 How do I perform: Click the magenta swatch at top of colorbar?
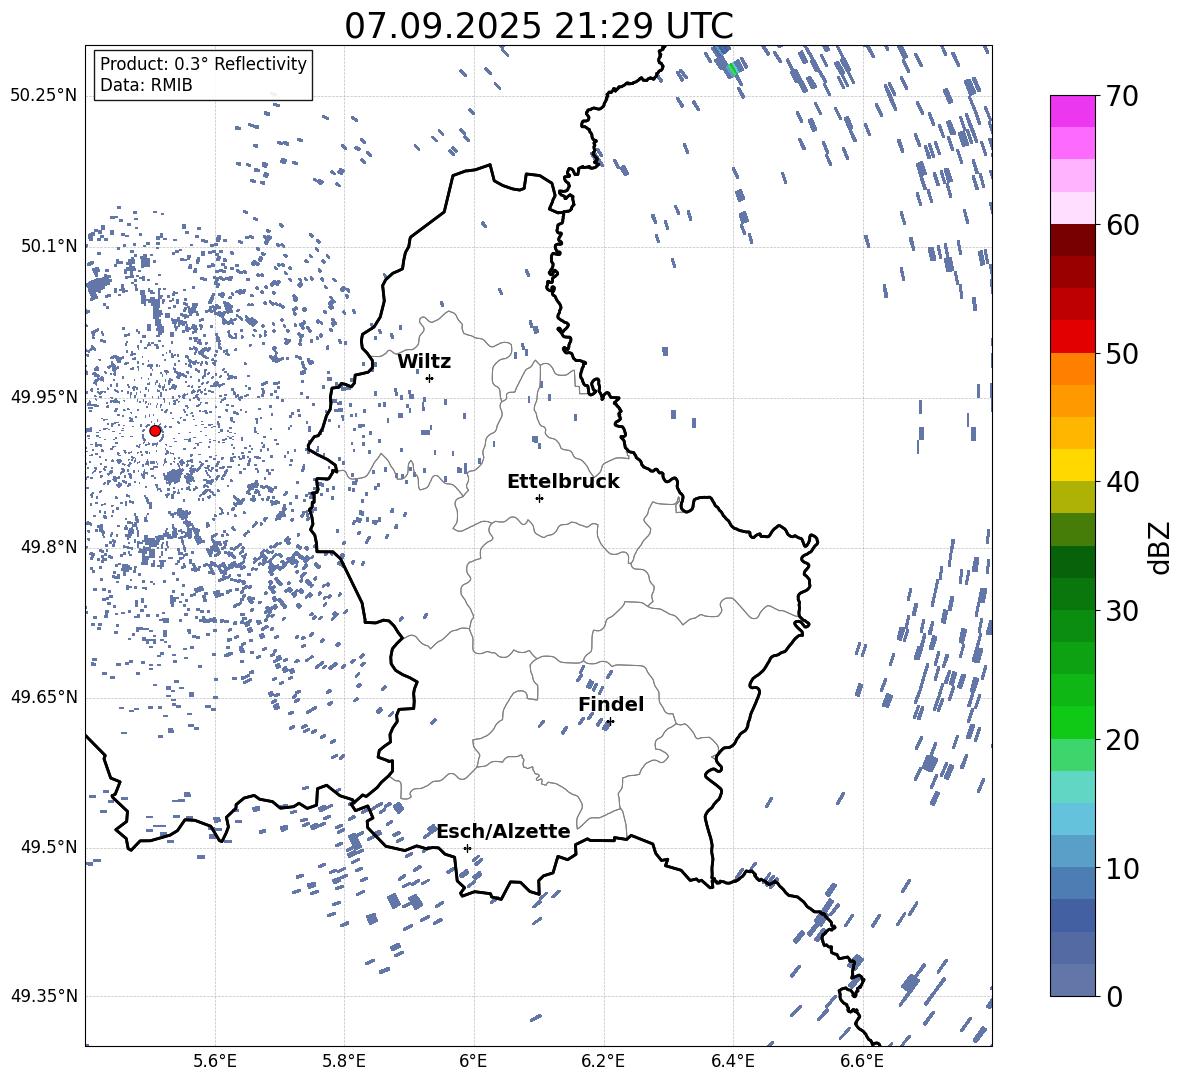click(1072, 111)
